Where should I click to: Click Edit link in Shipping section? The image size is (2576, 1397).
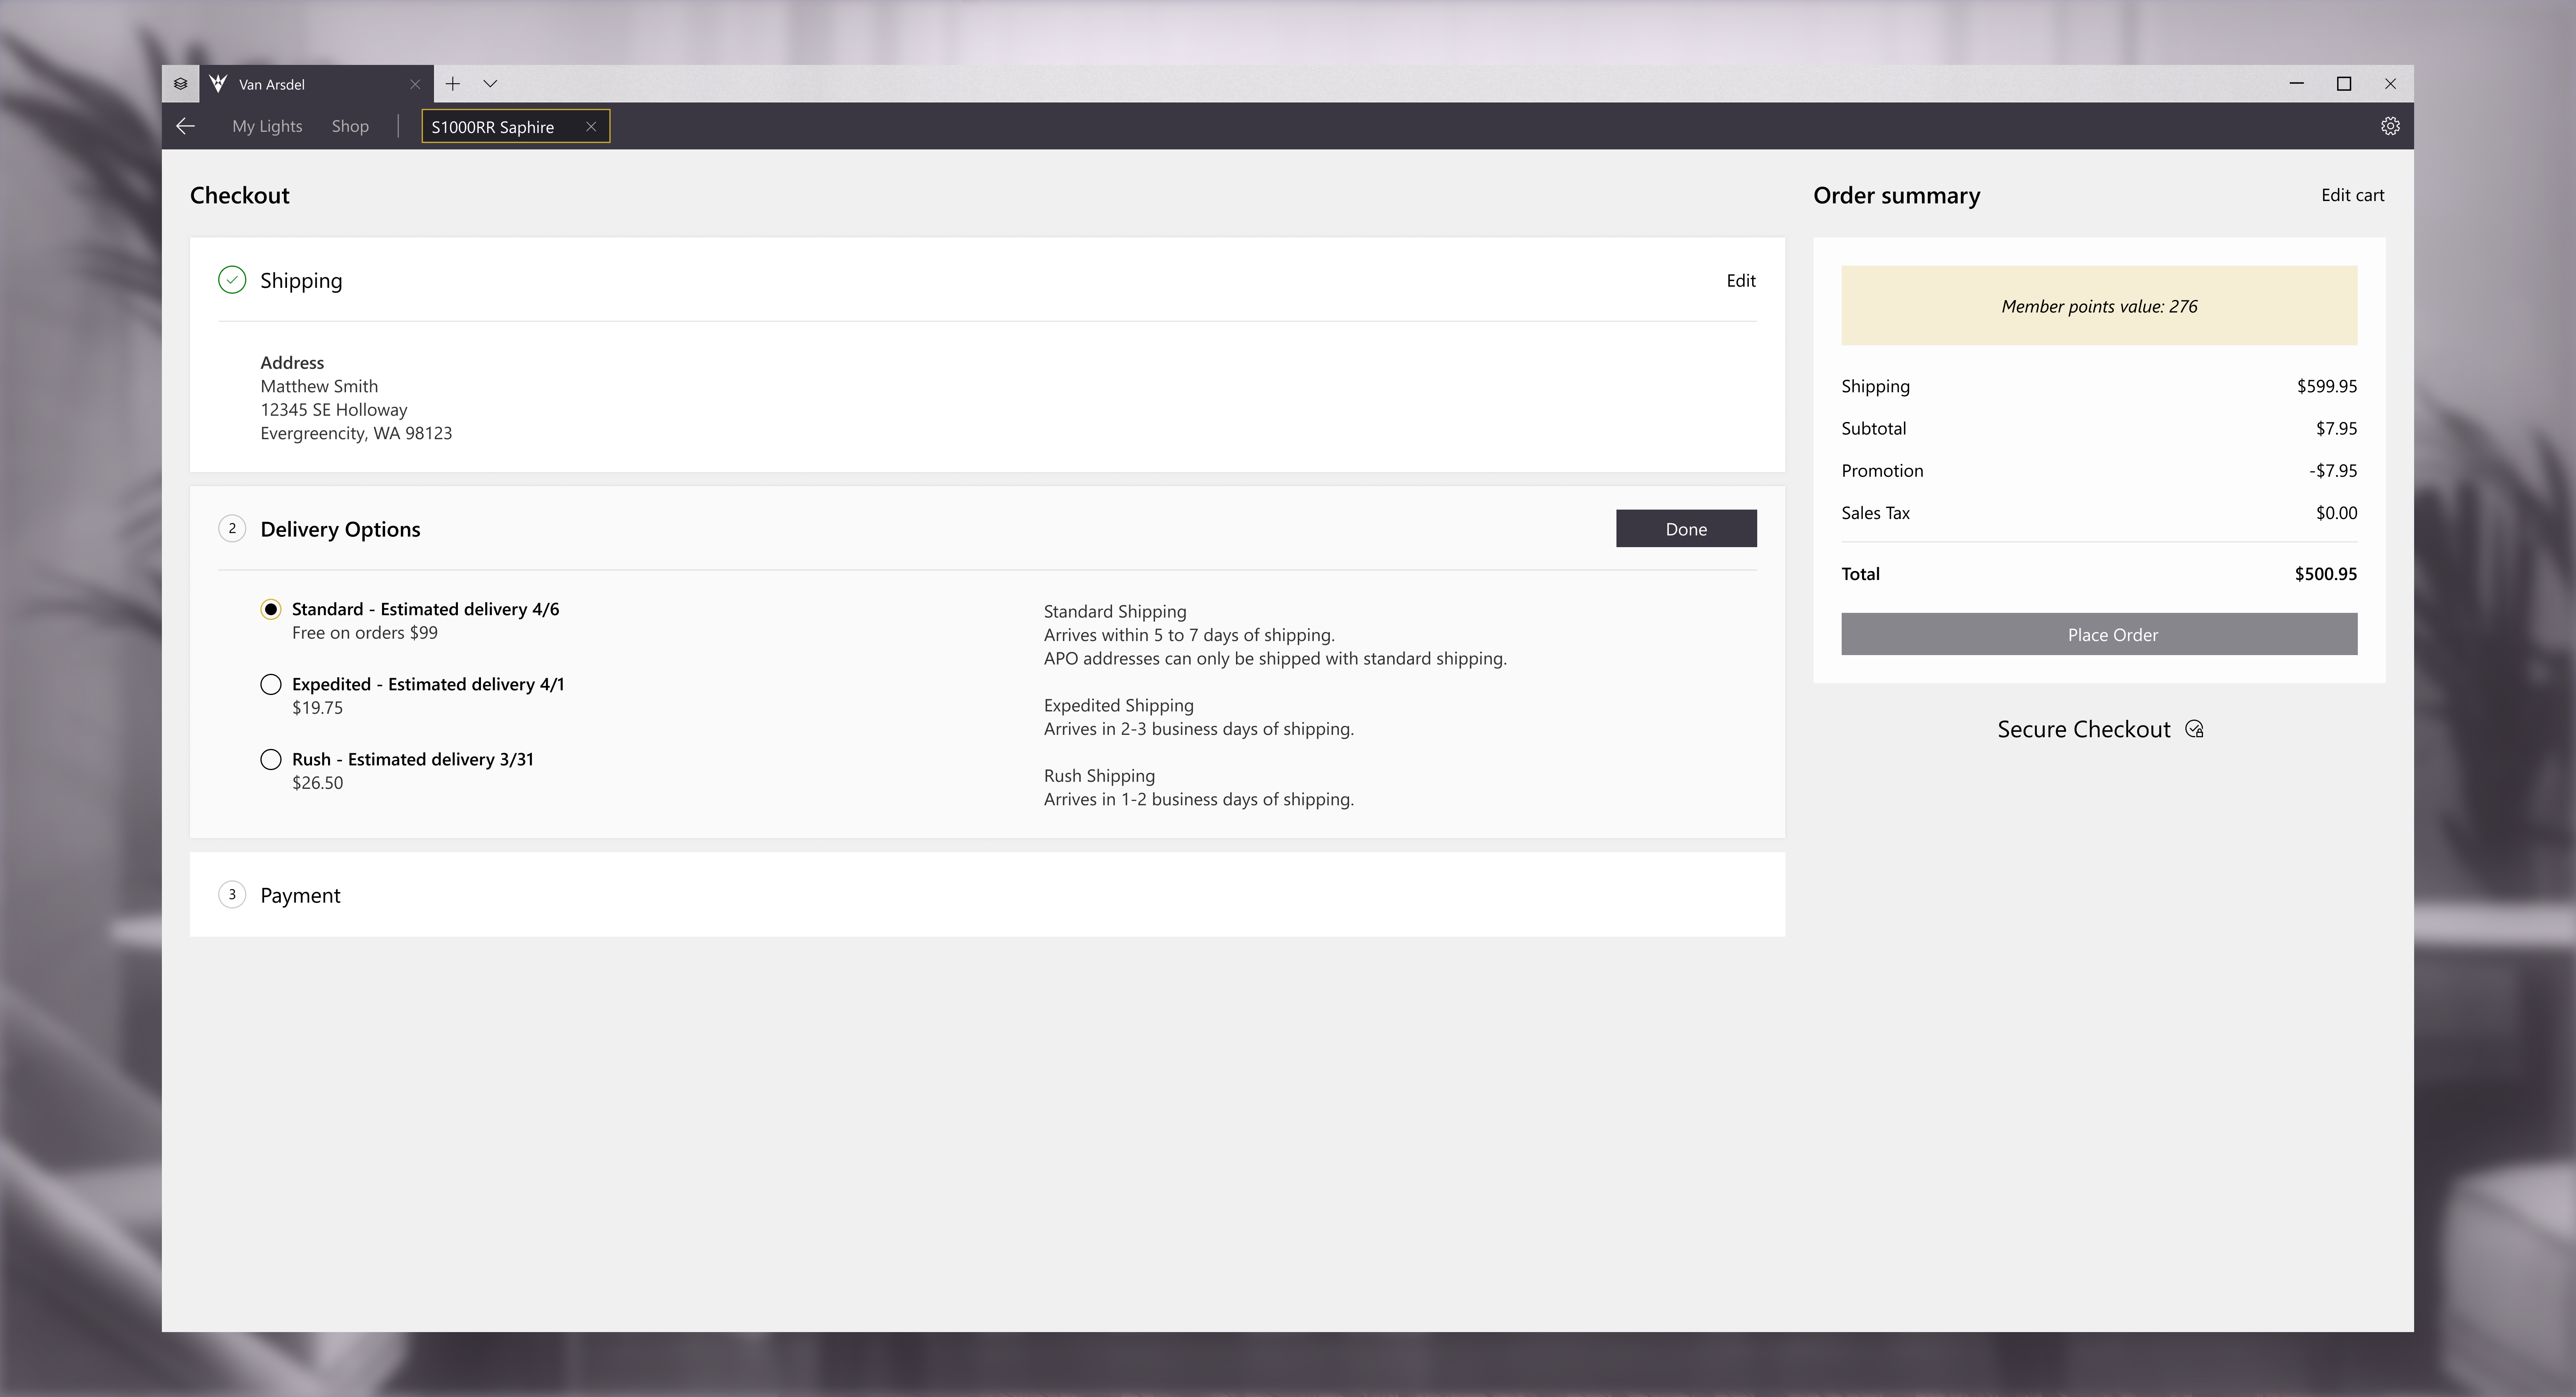1741,281
